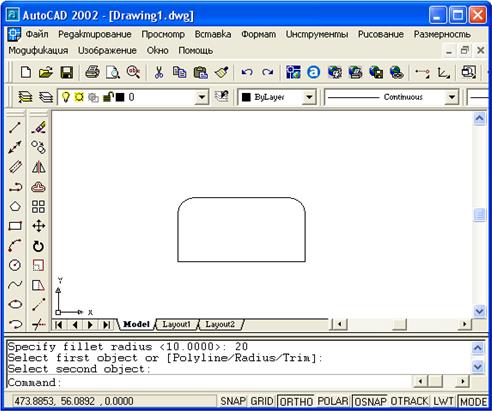Expand the ByLayer color dropdown
Viewport: 492px width, 411px height.
(309, 97)
